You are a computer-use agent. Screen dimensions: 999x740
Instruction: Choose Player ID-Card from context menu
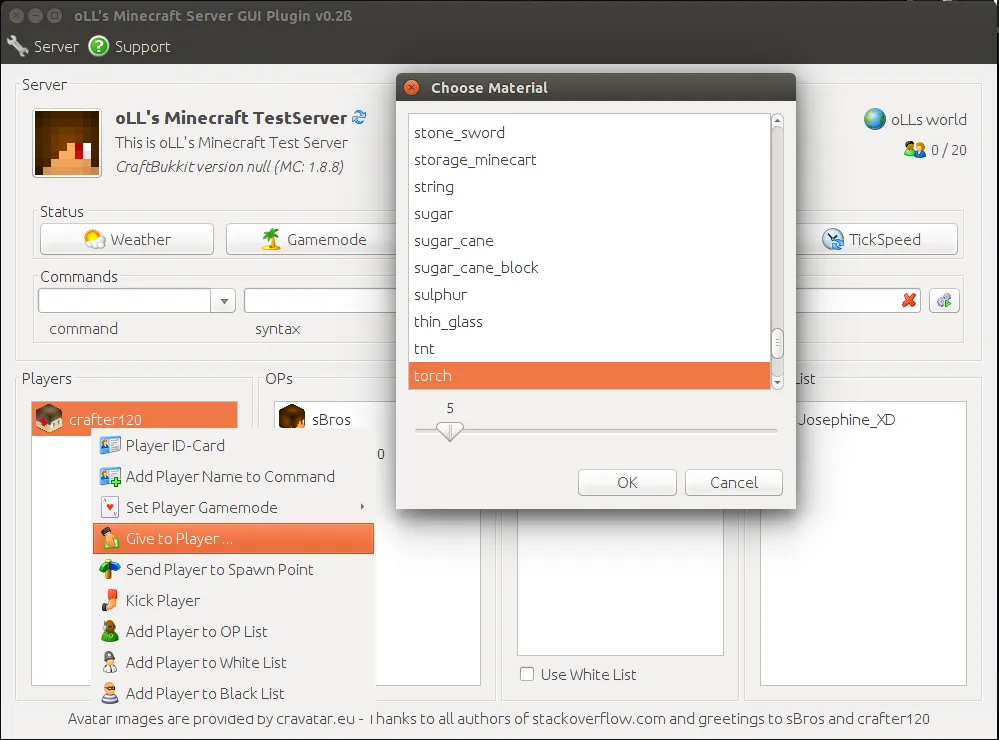point(233,445)
